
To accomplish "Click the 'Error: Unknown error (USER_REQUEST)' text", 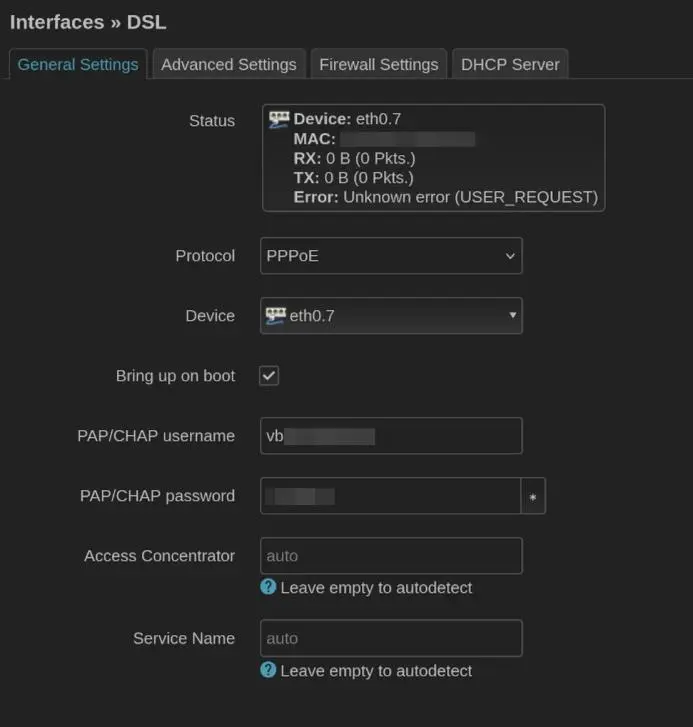I will coord(445,197).
